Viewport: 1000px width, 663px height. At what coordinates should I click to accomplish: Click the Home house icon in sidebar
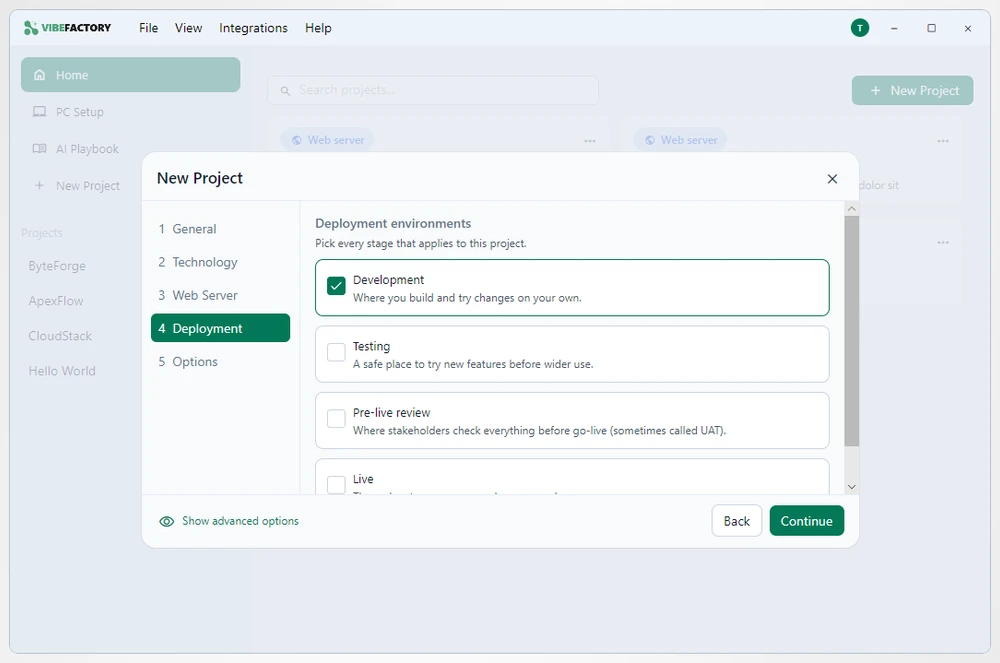(40, 75)
